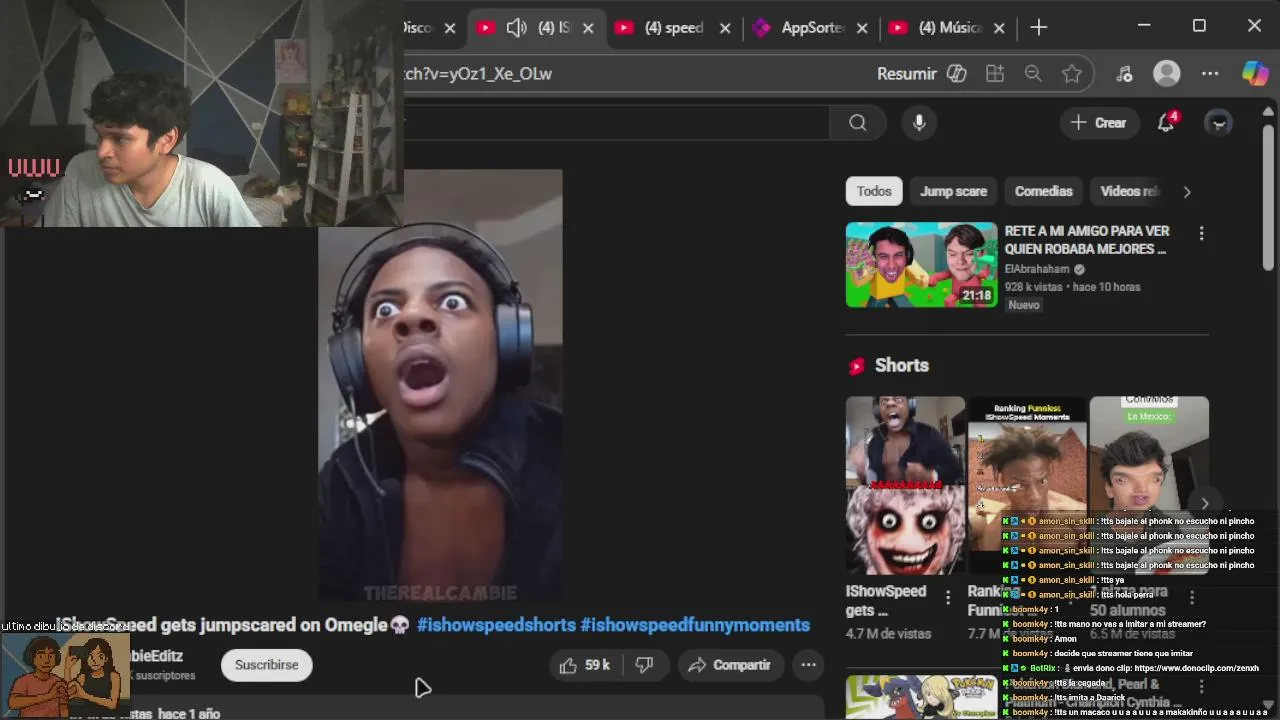Open options menu for RETE A MI AMIGO video

coord(1201,233)
